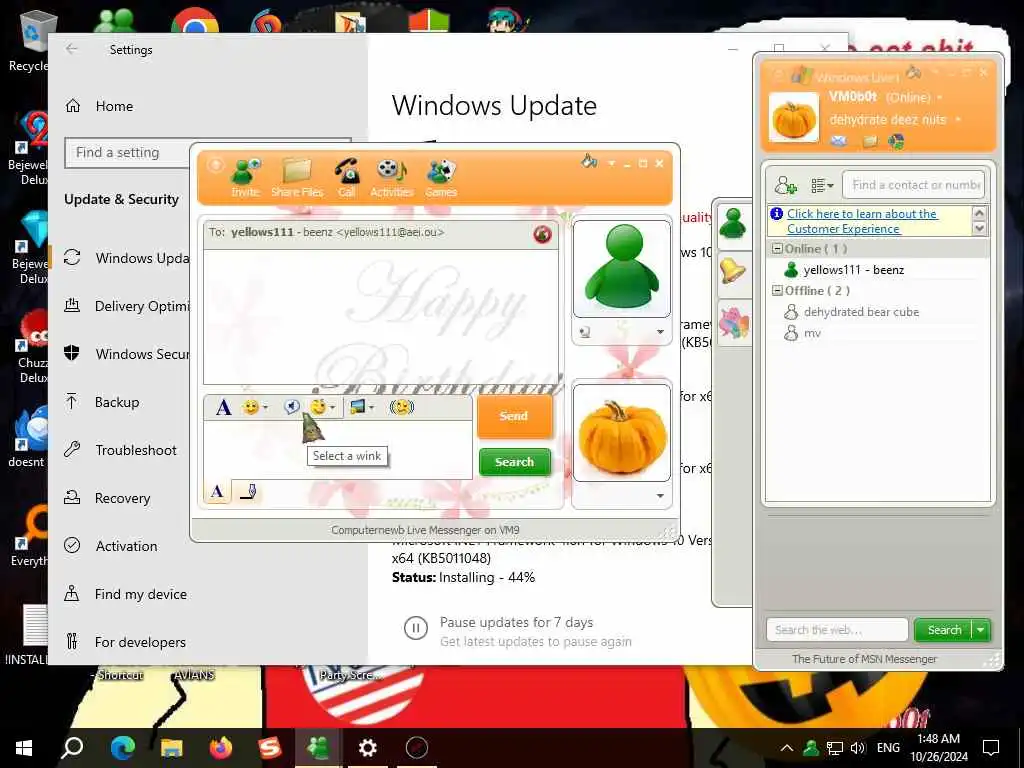Click the voice clip speech bubble icon

click(292, 407)
